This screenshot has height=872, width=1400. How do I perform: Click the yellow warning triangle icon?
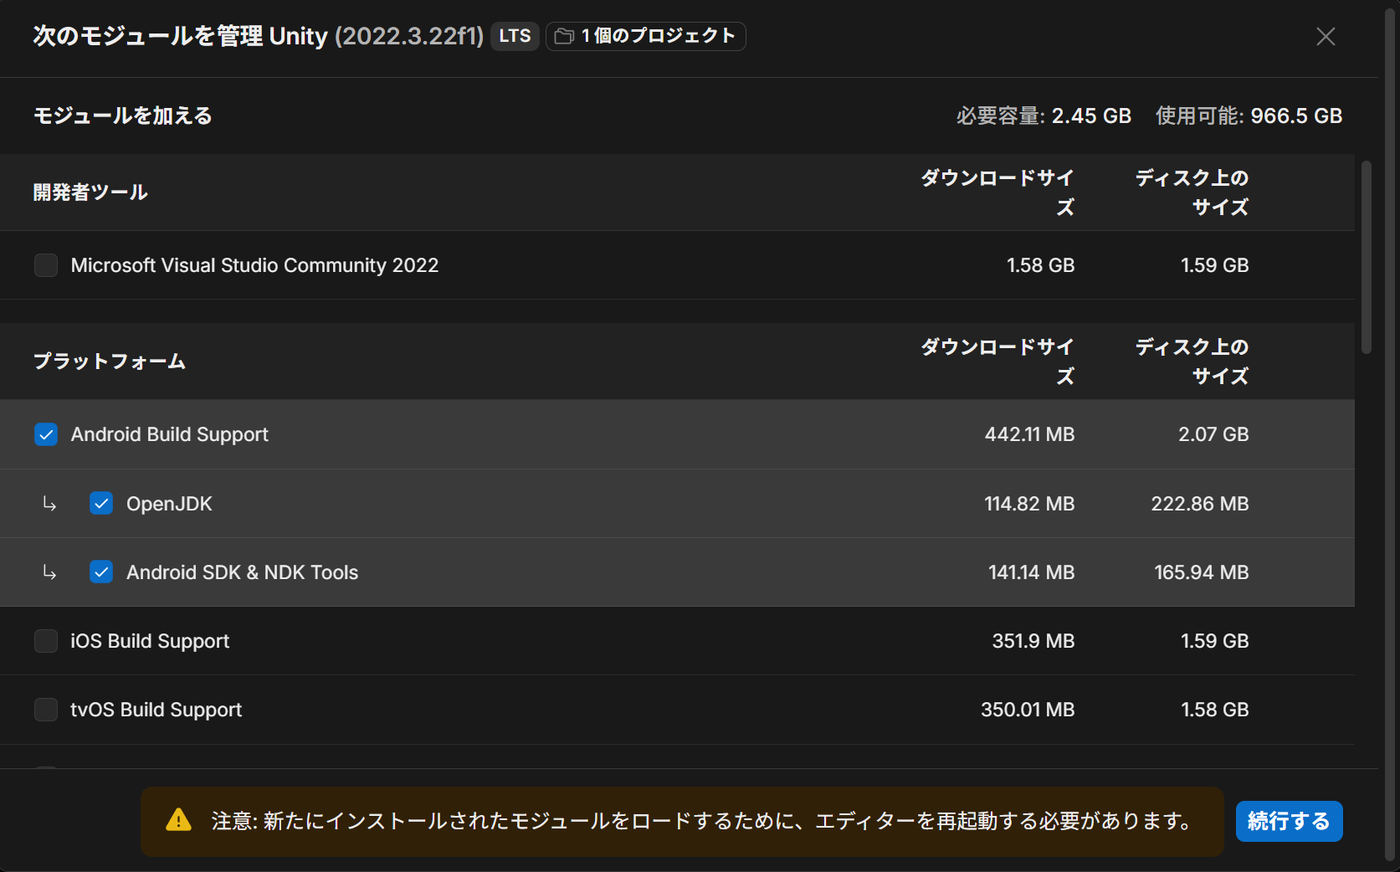tap(178, 820)
